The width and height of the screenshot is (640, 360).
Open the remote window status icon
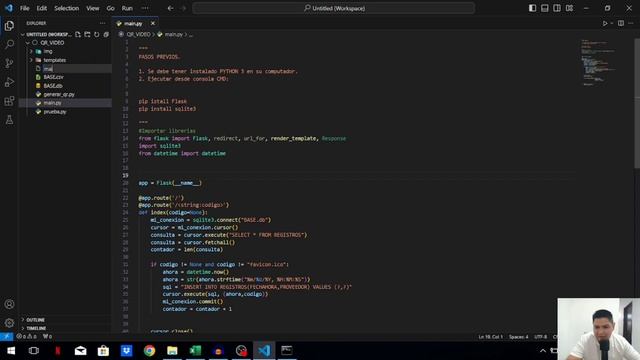coord(7,336)
